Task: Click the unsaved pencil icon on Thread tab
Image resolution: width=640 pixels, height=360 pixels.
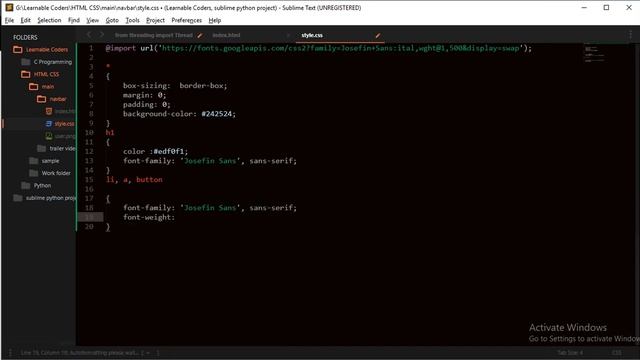Action: tap(200, 36)
